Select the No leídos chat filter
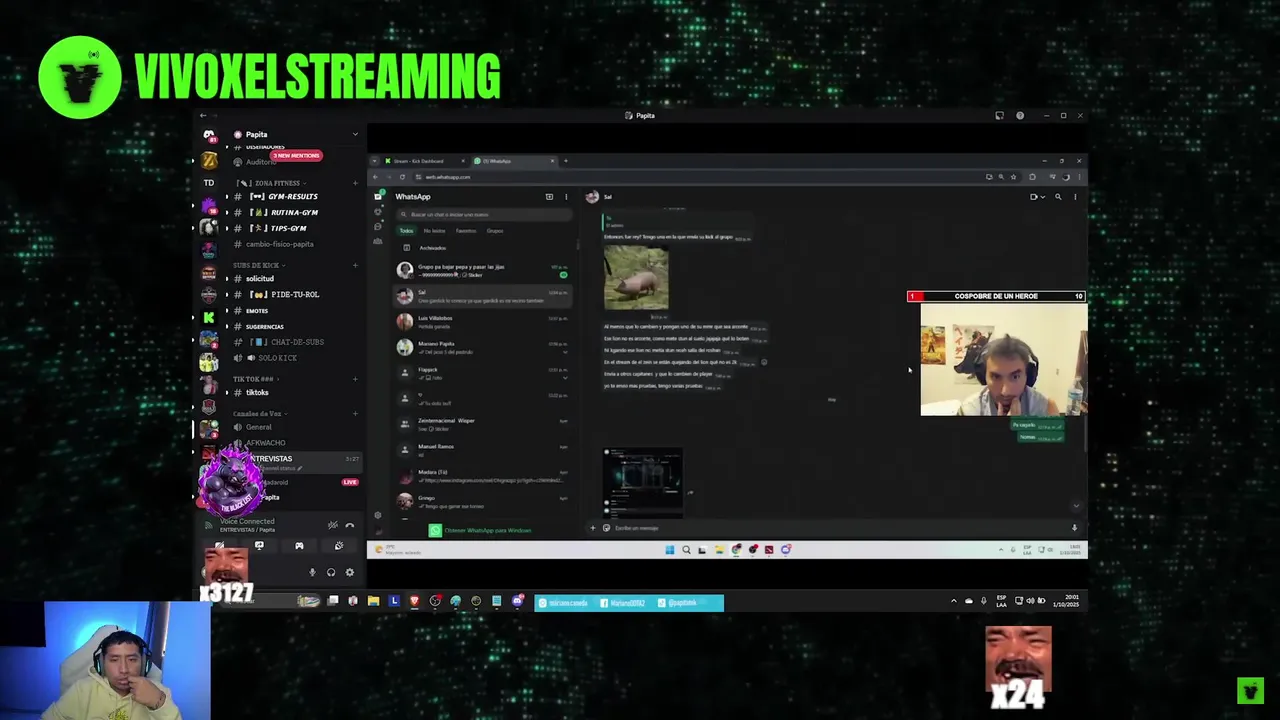This screenshot has height=720, width=1280. tap(434, 231)
